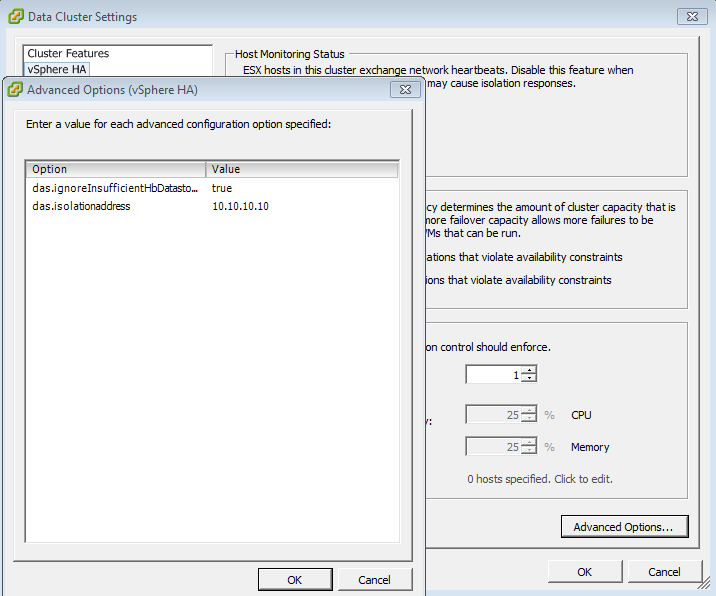Sort by the Value column header
Image resolution: width=716 pixels, height=596 pixels.
[302, 169]
